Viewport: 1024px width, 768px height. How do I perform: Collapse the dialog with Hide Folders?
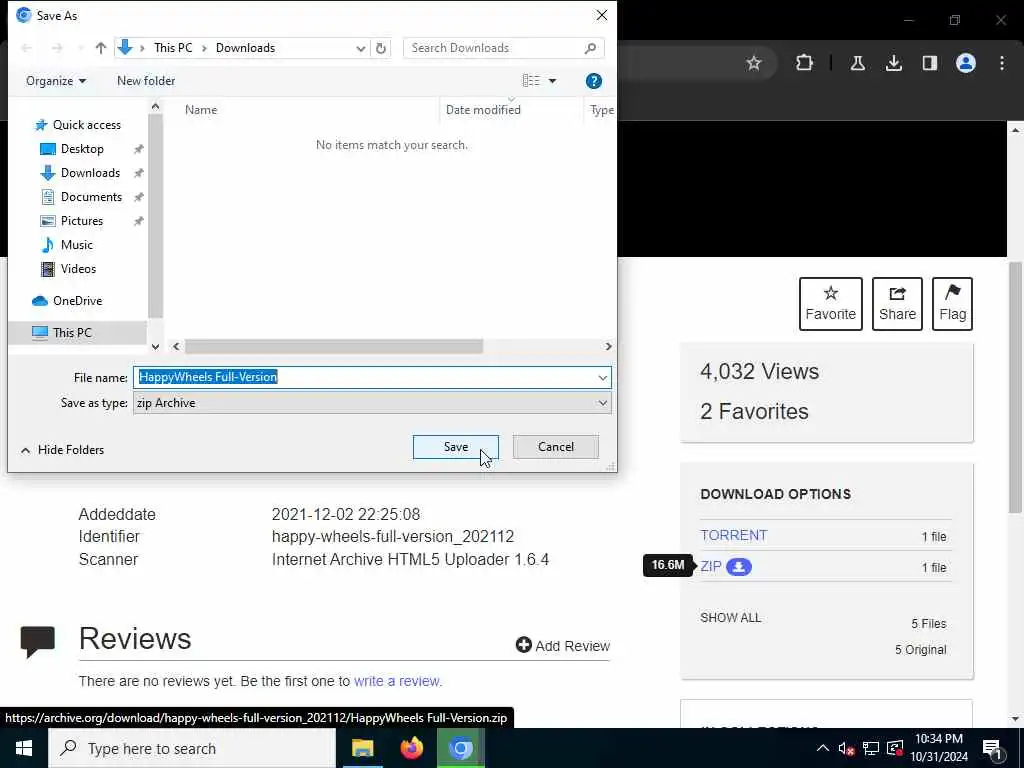(63, 450)
